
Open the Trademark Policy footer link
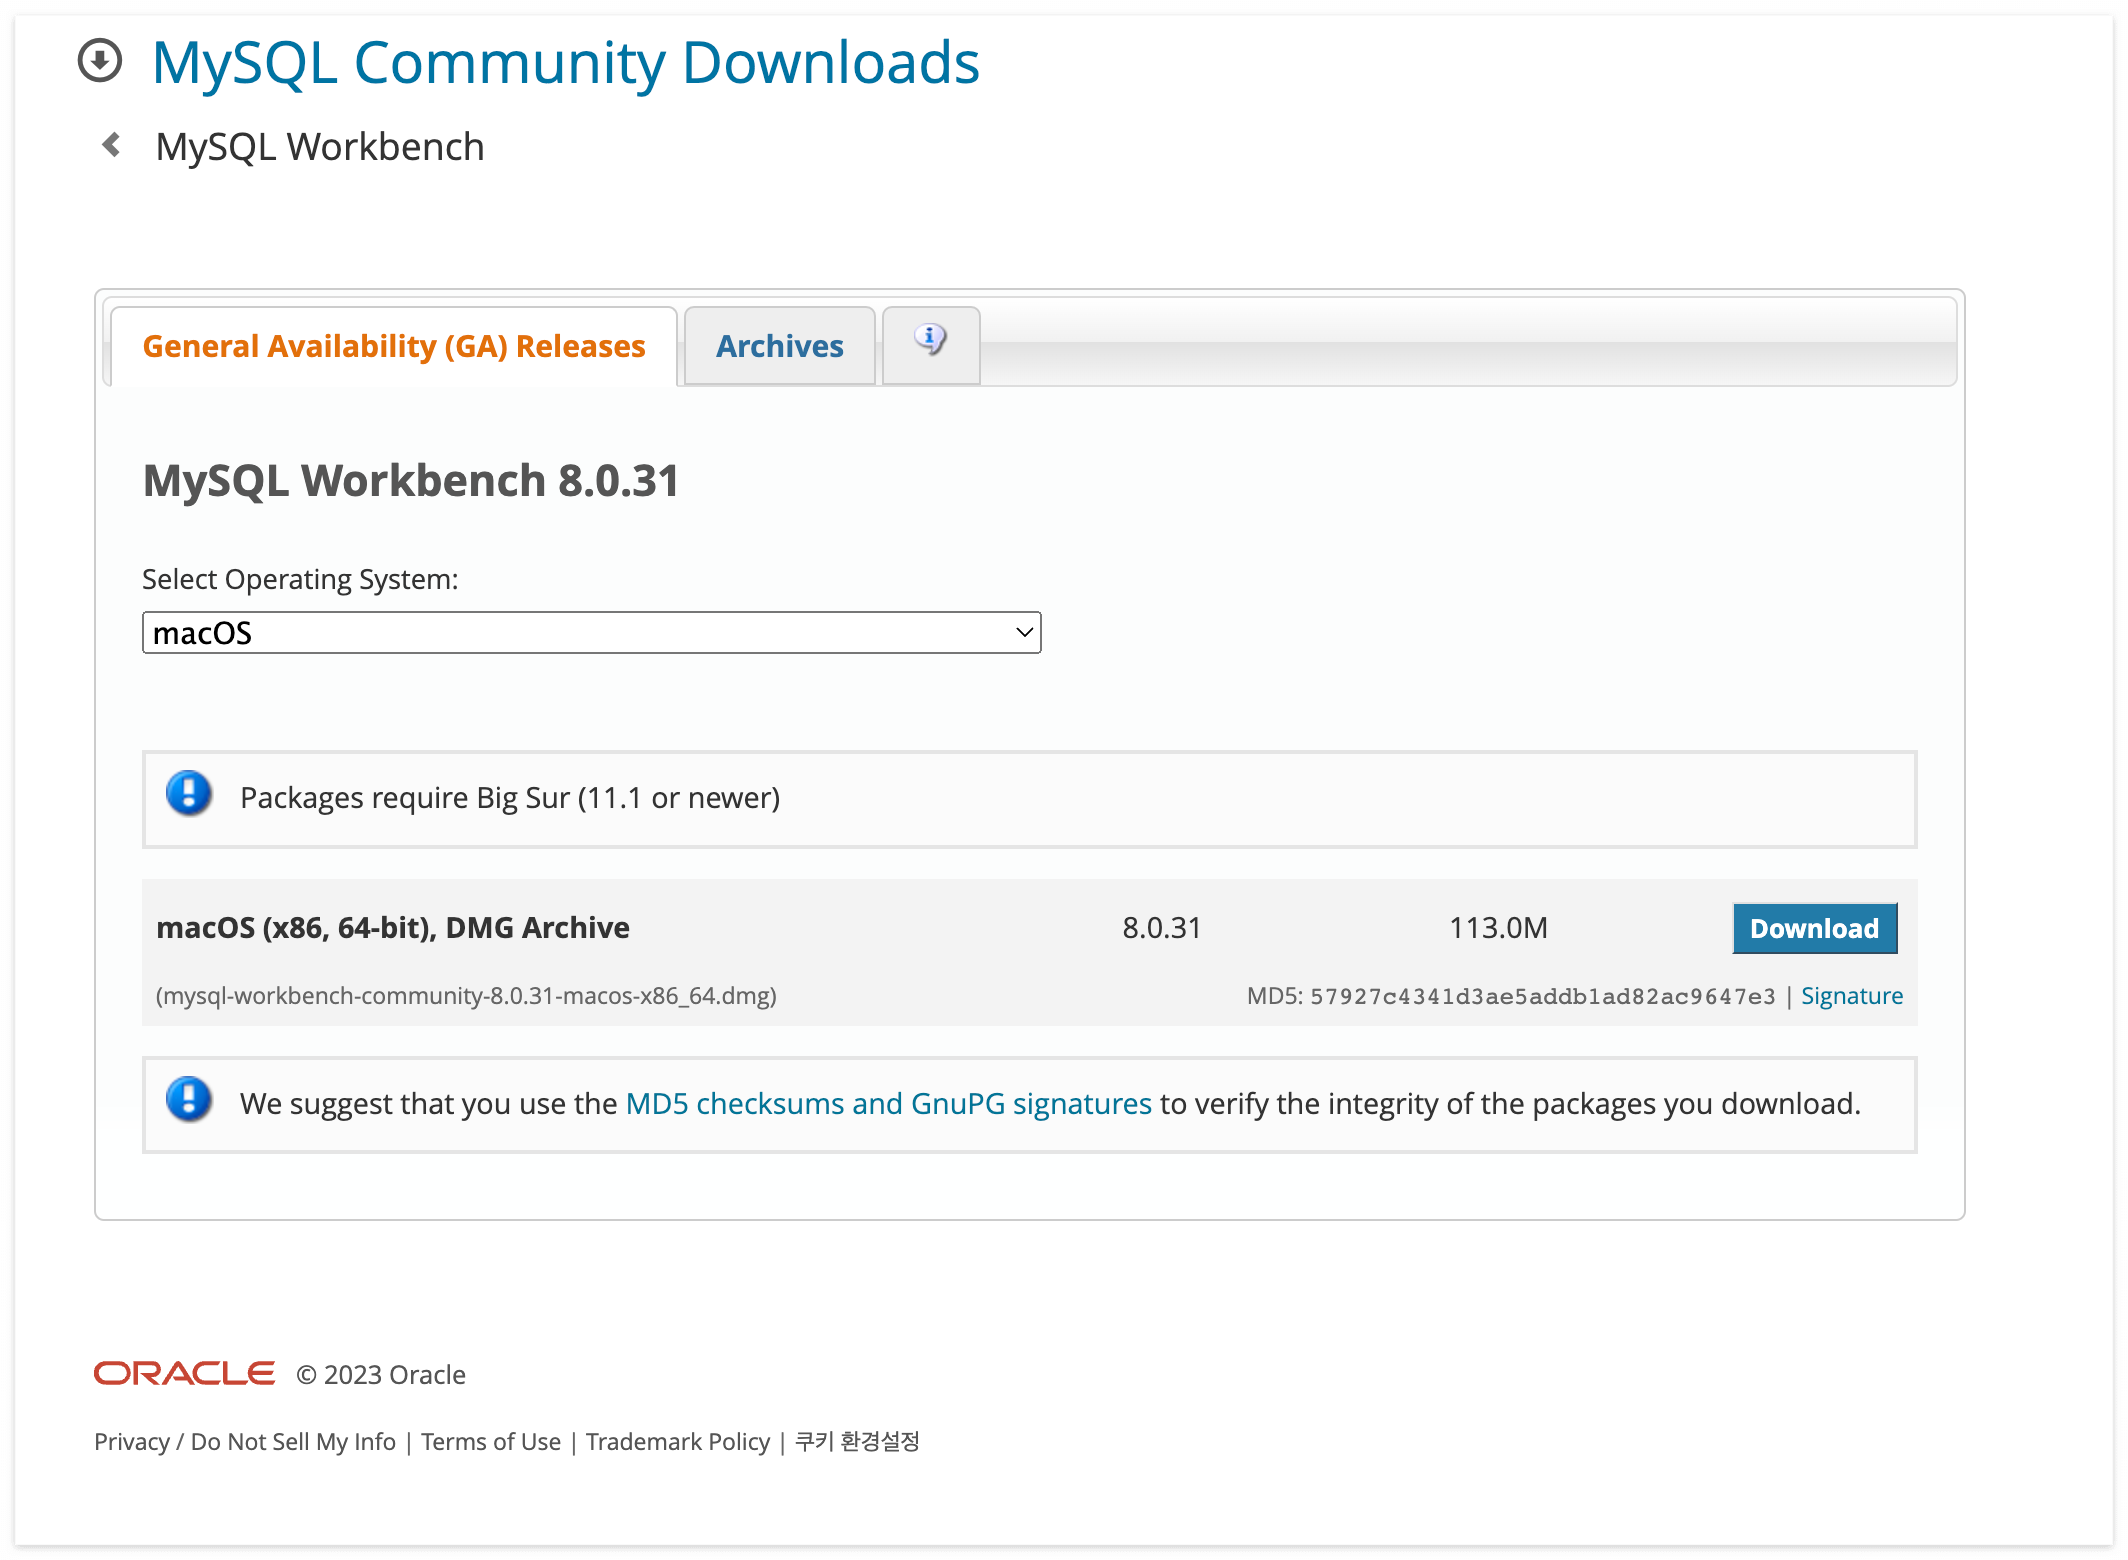(677, 1441)
